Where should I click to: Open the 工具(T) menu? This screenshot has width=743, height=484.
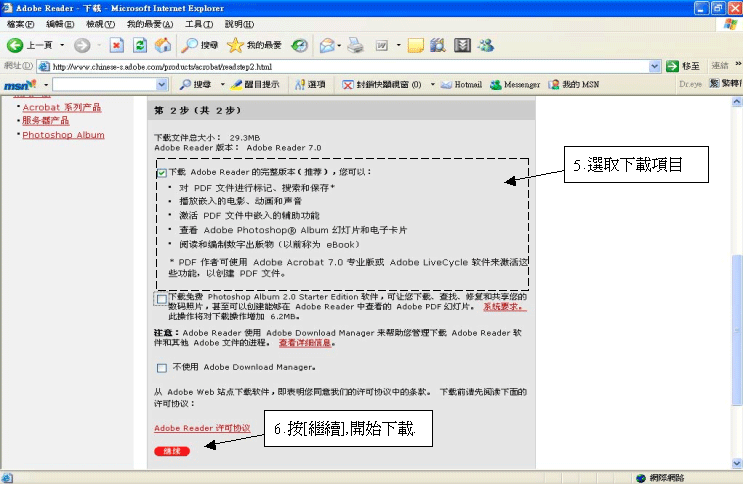coord(199,24)
